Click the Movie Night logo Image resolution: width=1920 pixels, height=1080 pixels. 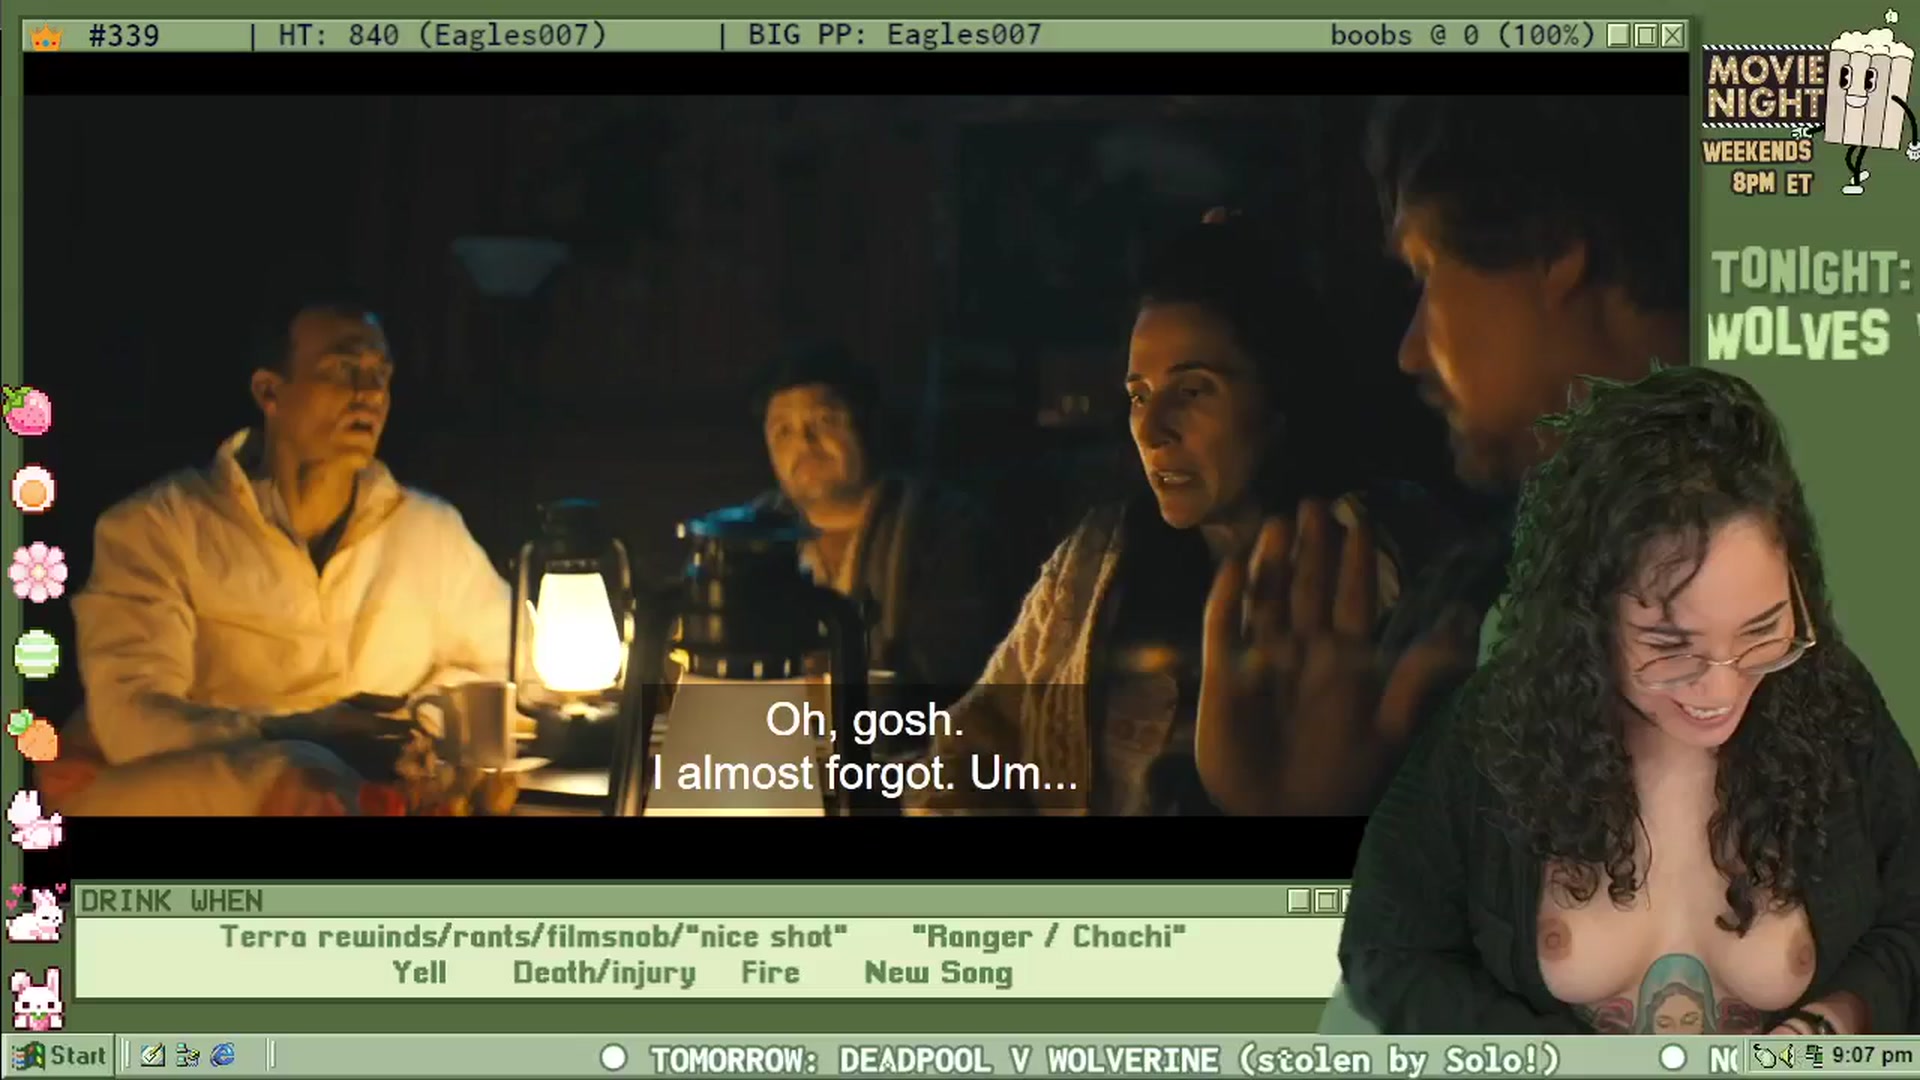(x=1765, y=86)
